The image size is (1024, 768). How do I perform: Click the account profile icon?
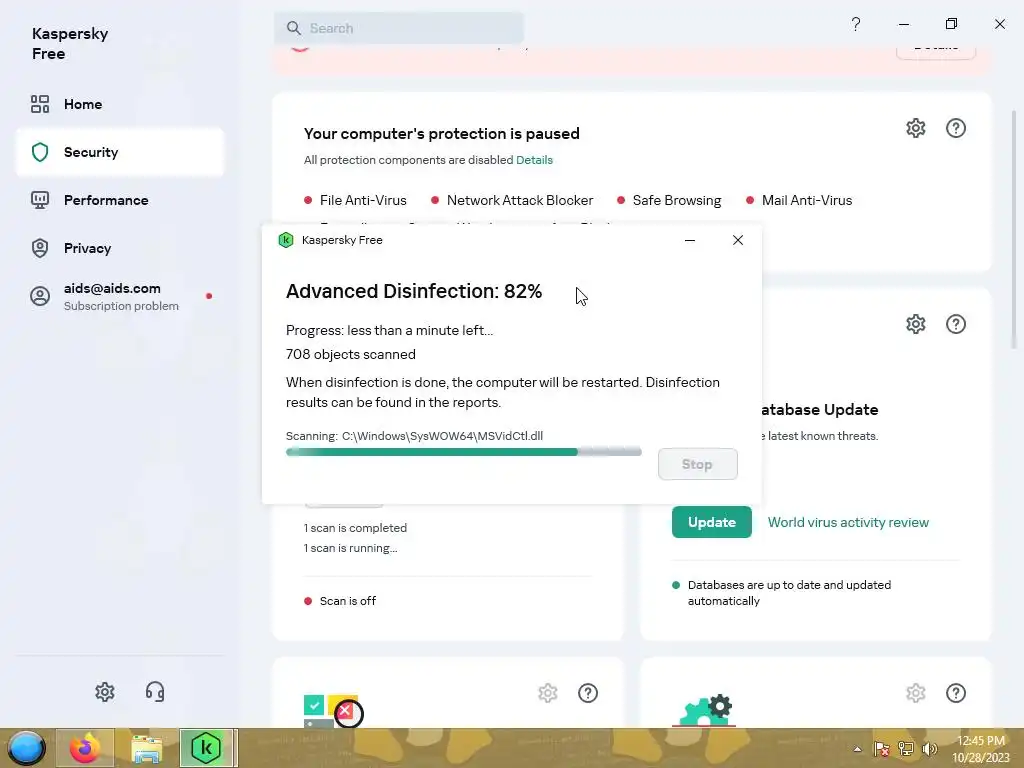40,296
